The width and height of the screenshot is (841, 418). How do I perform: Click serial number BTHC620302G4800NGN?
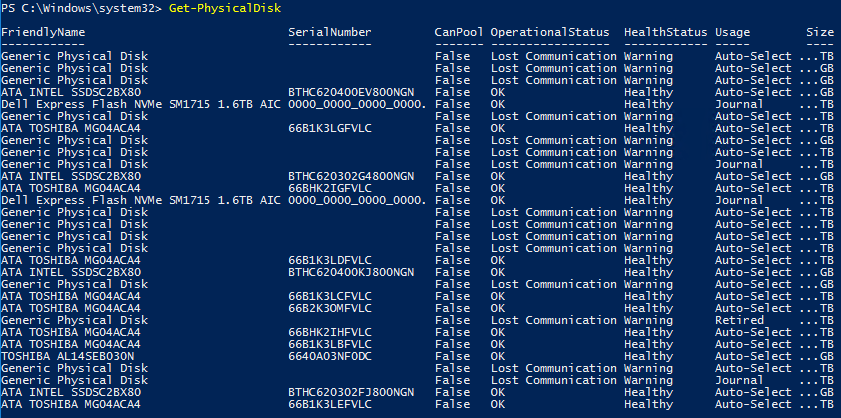click(x=351, y=177)
